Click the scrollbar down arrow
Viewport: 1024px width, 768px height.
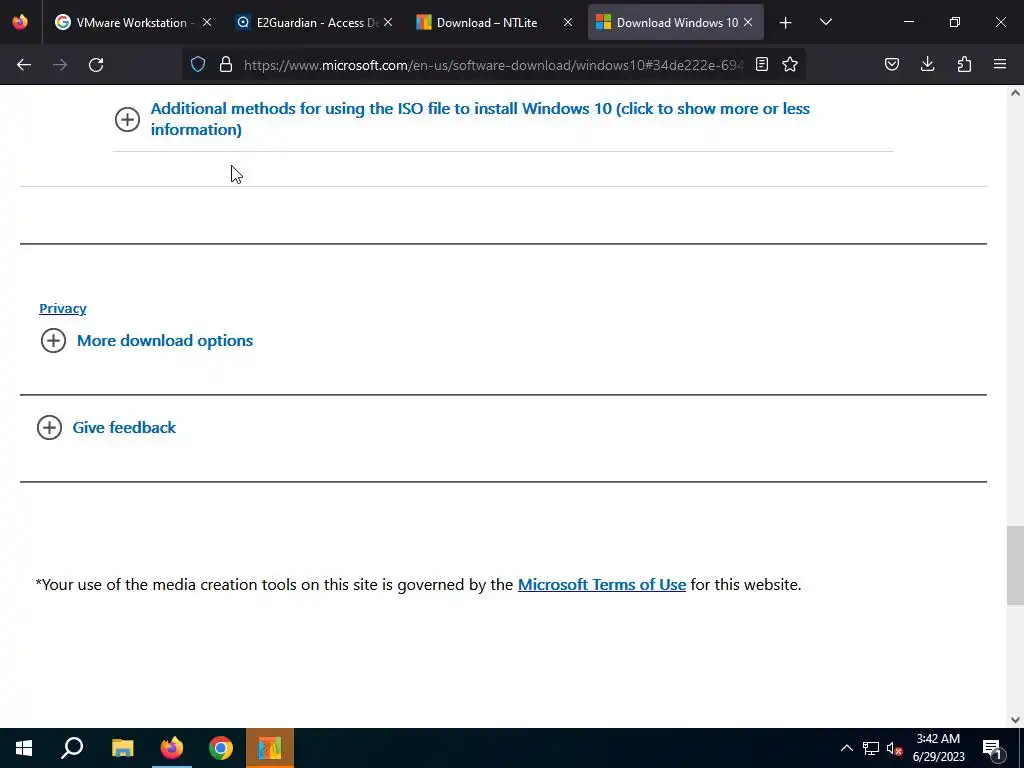pyautogui.click(x=1015, y=720)
